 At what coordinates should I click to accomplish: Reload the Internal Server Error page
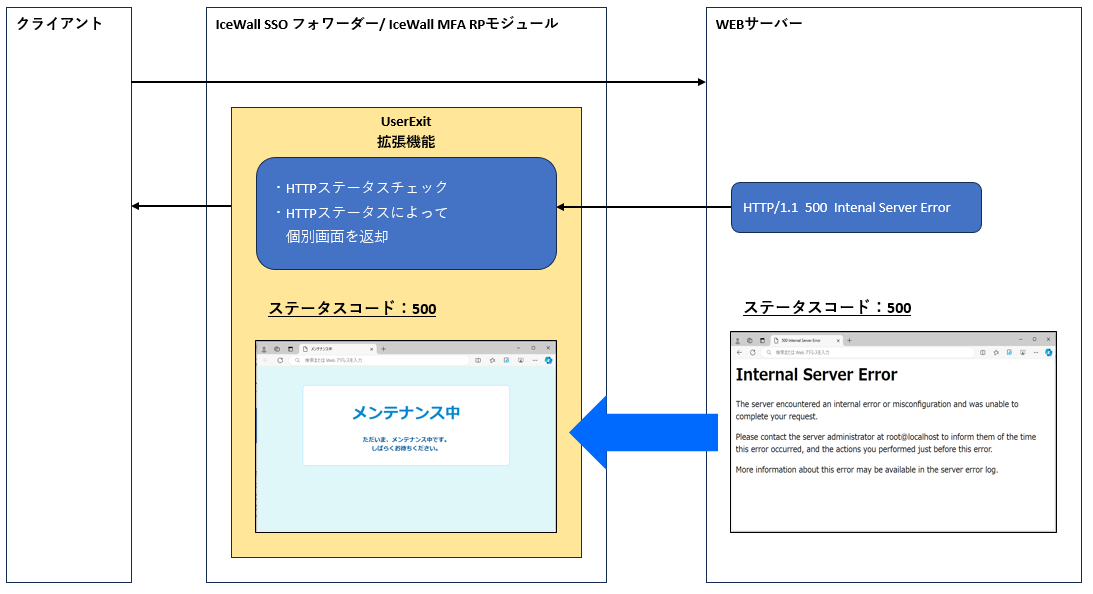[753, 353]
